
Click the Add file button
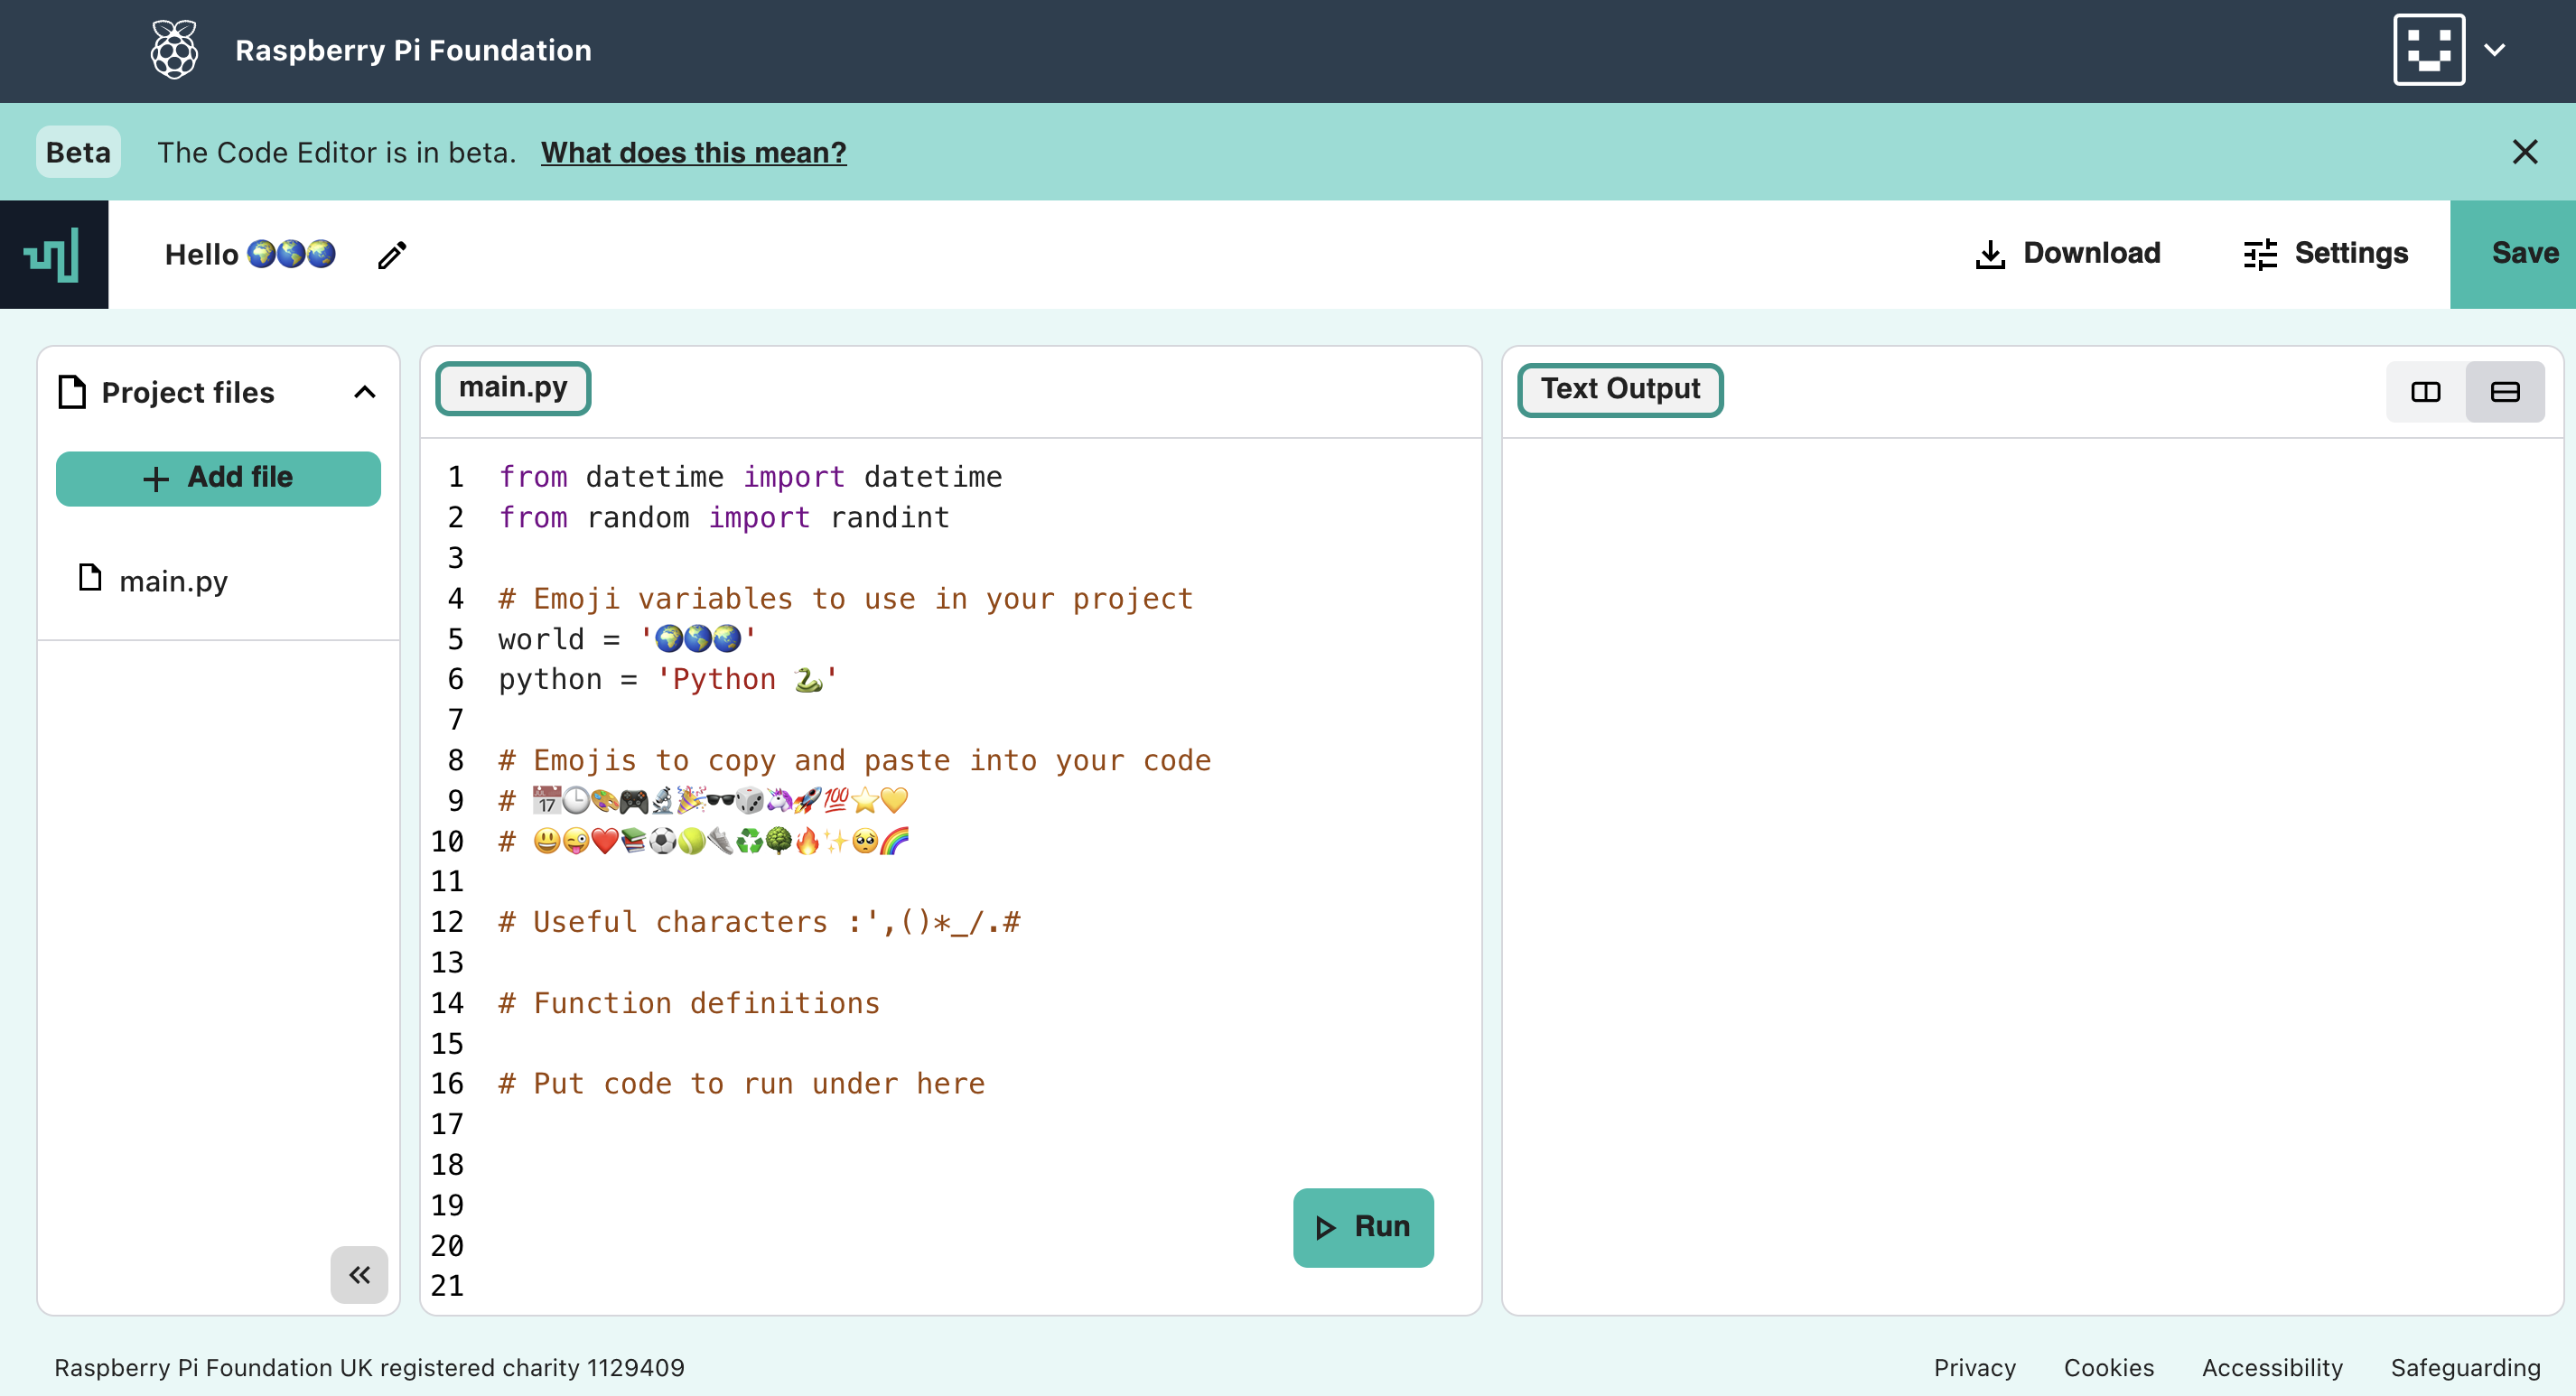click(219, 478)
